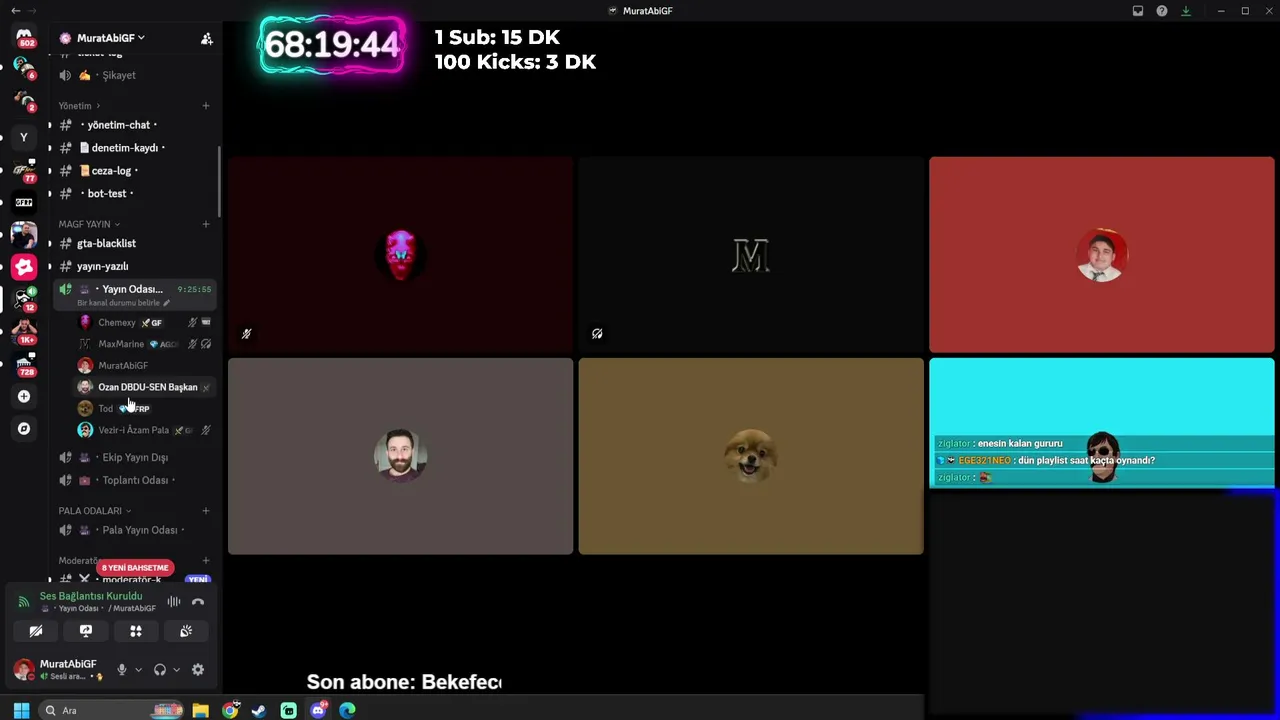Select Vezir-i Âzam Pala in voice list

(145, 430)
